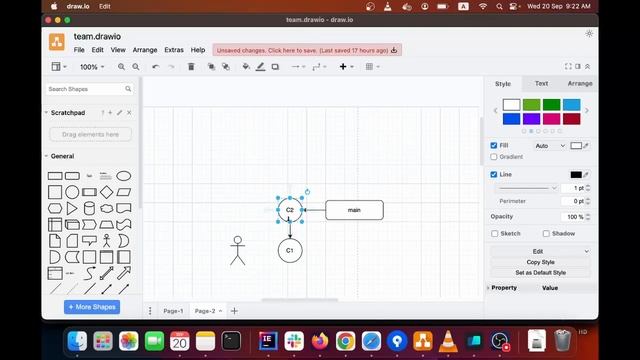
Task: Open the fill color bucket tool
Action: tap(246, 67)
